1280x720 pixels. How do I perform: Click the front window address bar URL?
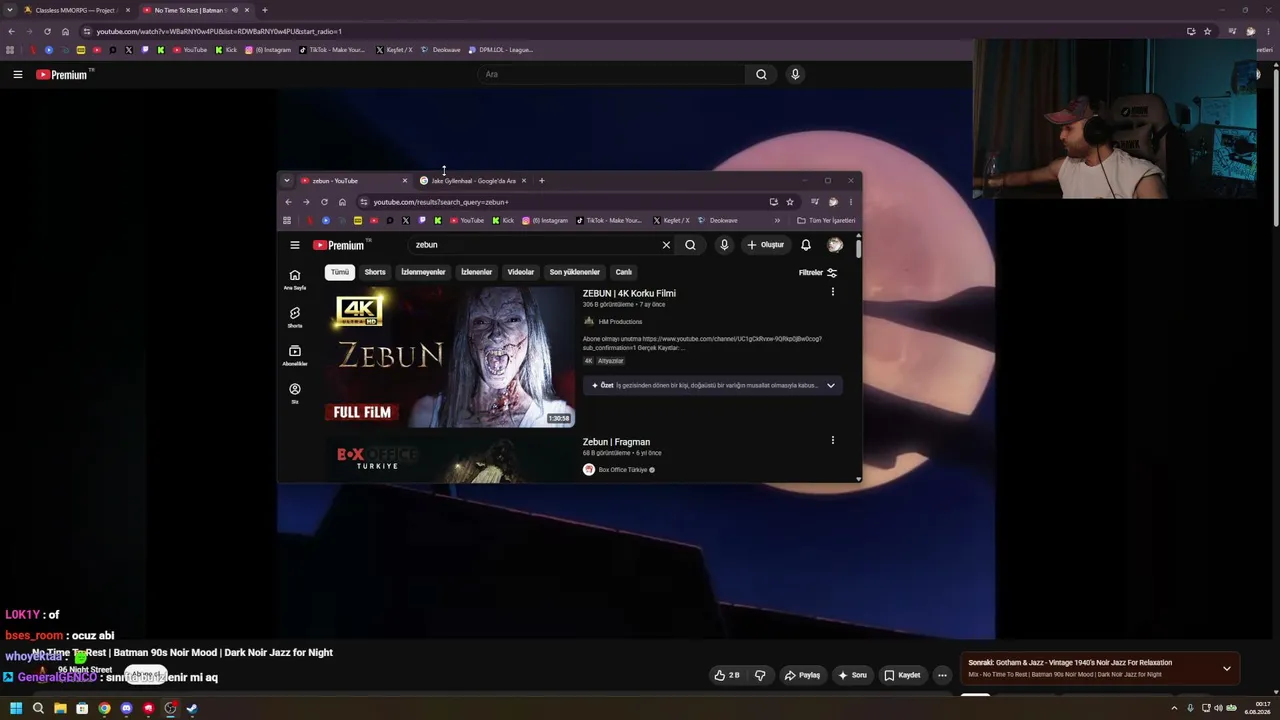[441, 202]
